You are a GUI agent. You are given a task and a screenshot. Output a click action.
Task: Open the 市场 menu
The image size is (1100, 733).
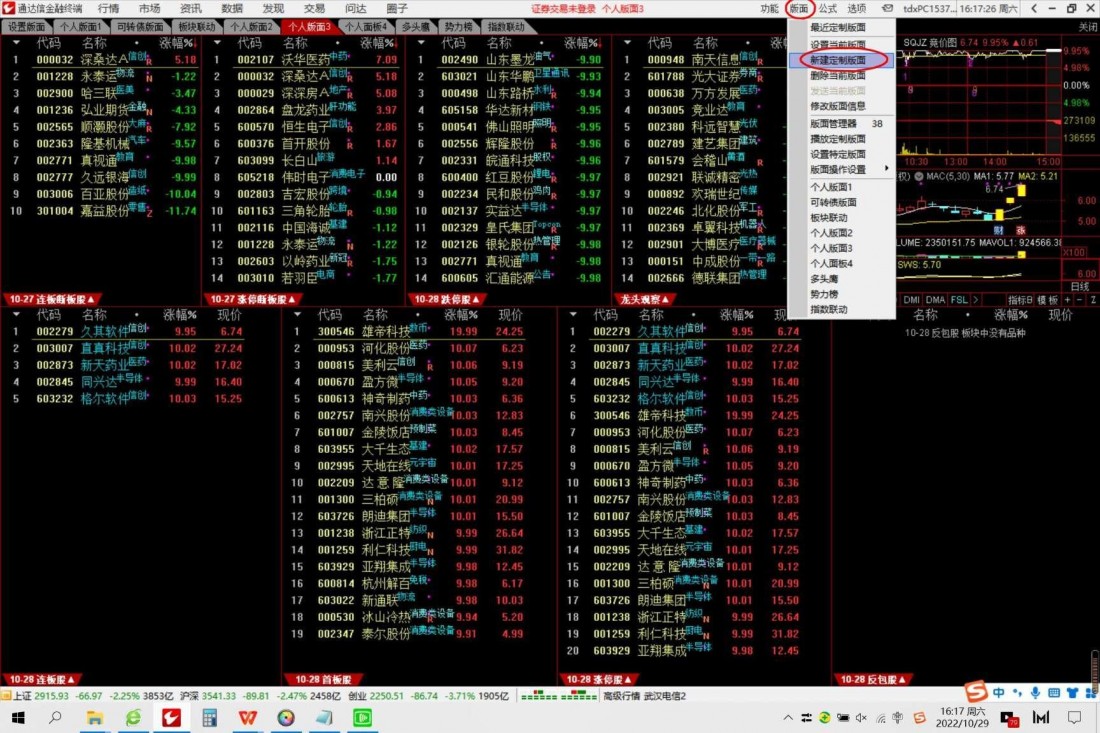[x=149, y=8]
